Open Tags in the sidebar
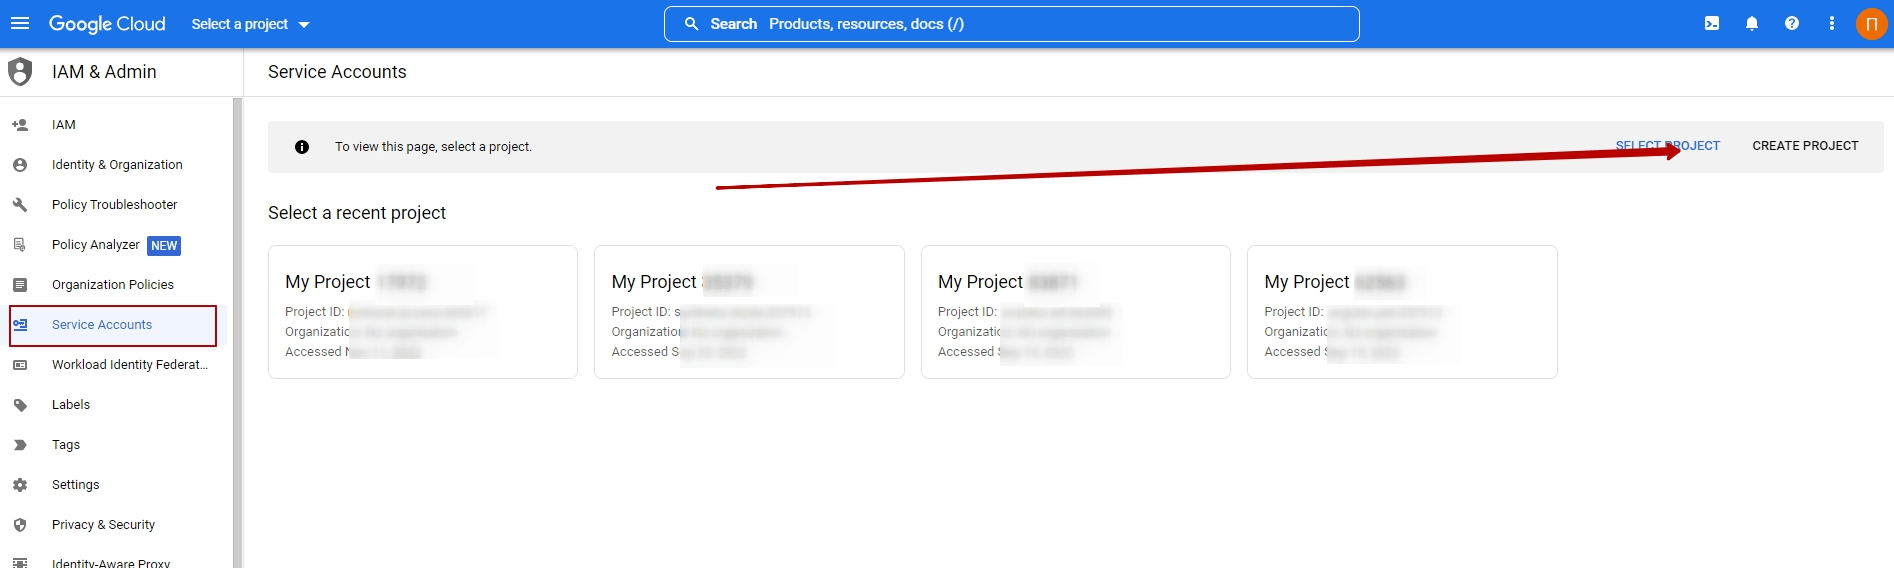1894x568 pixels. point(66,445)
